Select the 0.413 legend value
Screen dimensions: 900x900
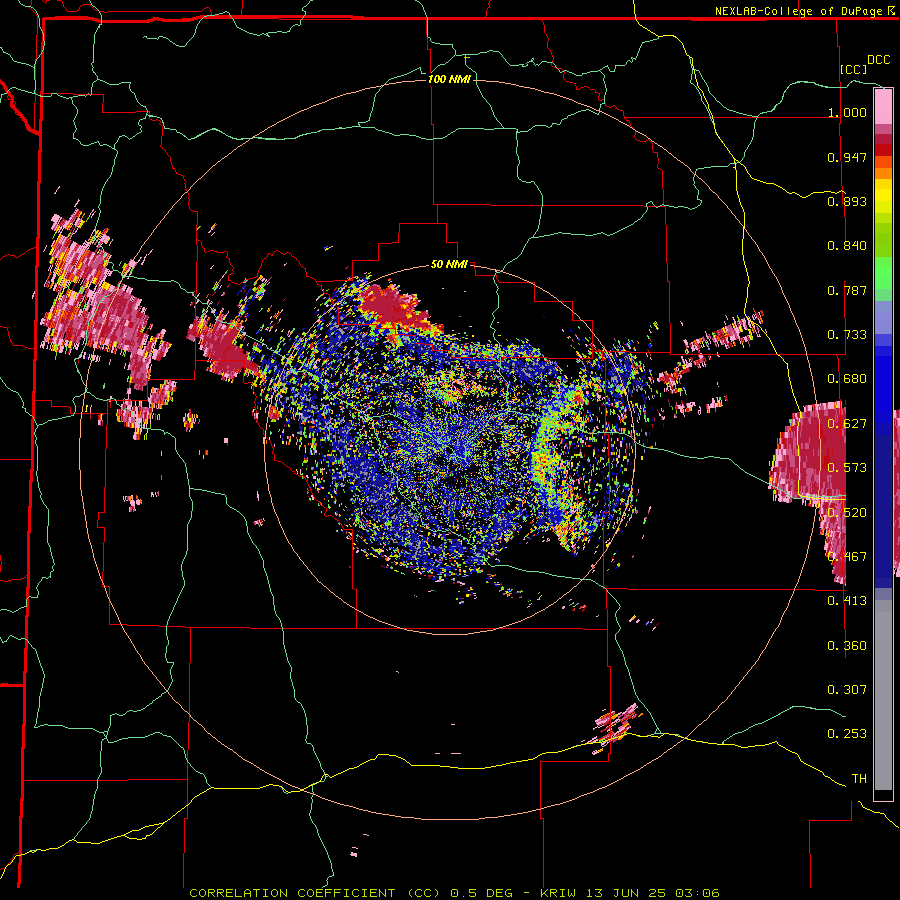tap(847, 601)
